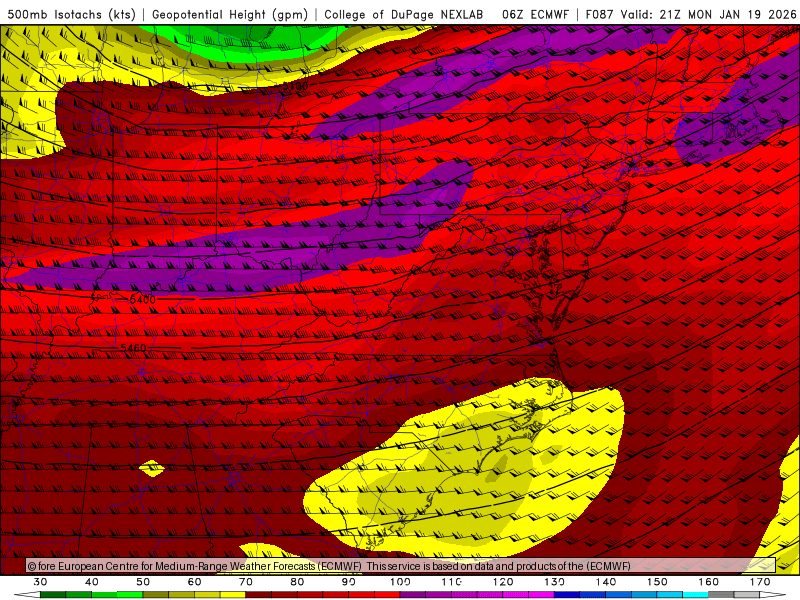Click the ECMWF copyright notice text
The height and width of the screenshot is (600, 800).
click(x=329, y=566)
